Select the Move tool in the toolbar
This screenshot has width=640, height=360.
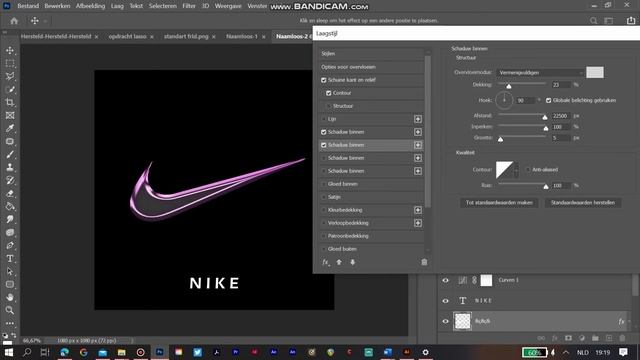[x=10, y=50]
